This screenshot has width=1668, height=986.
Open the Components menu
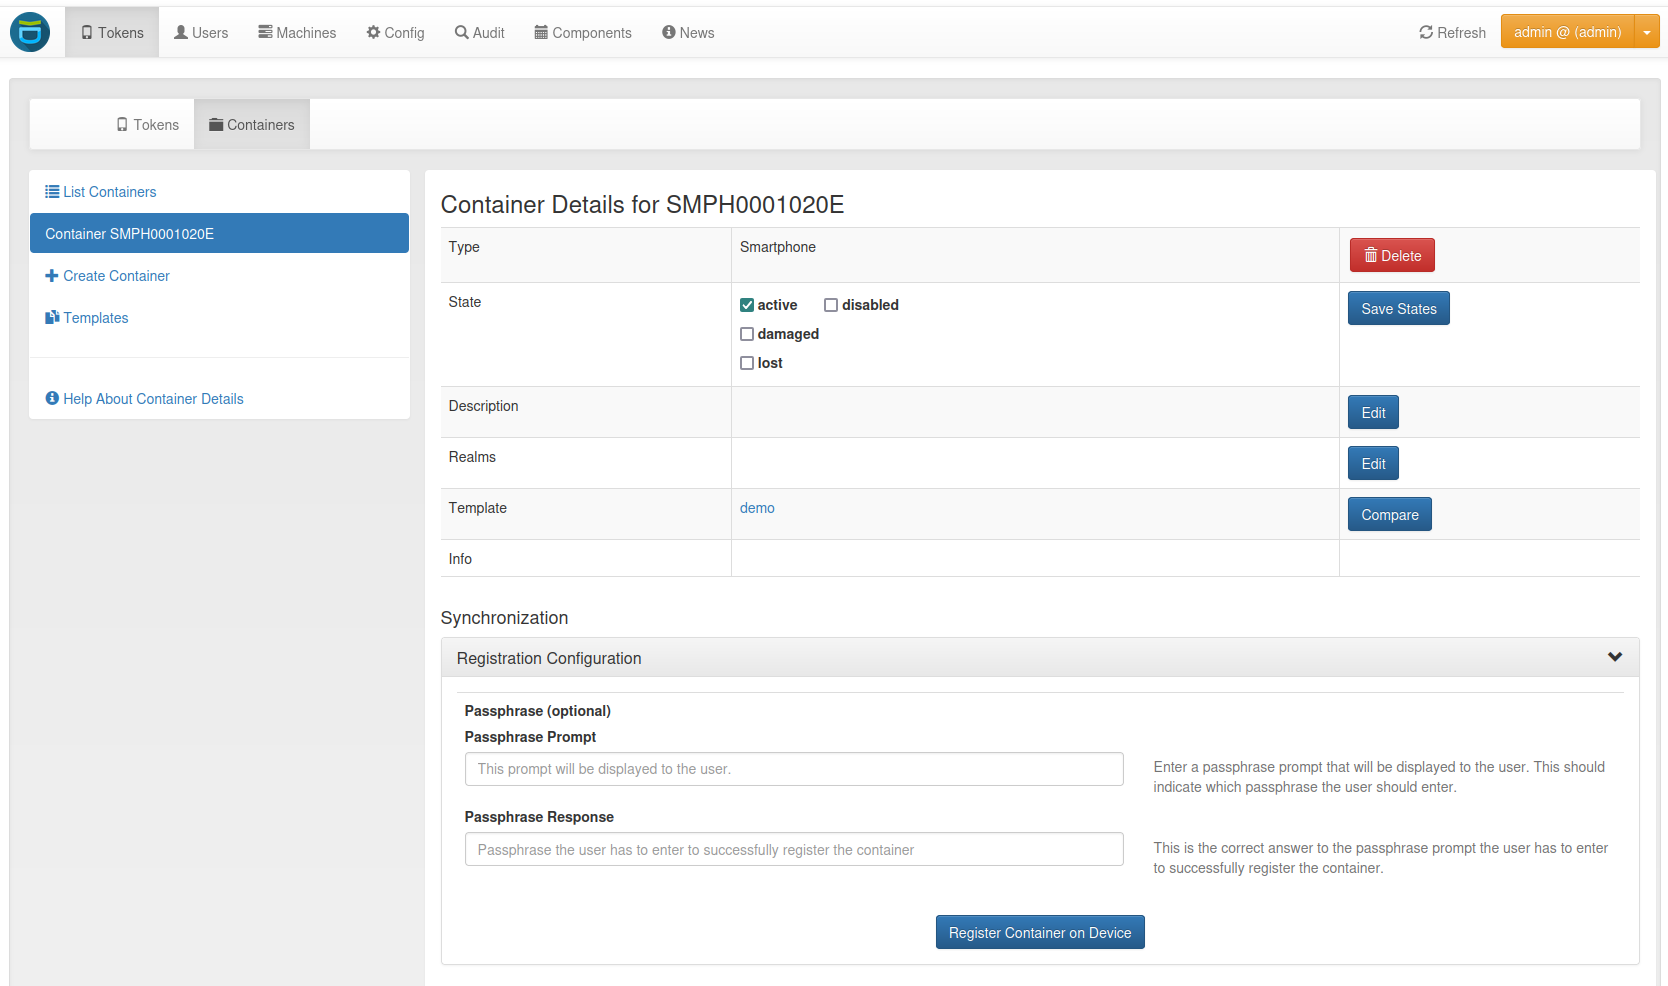[x=583, y=32]
